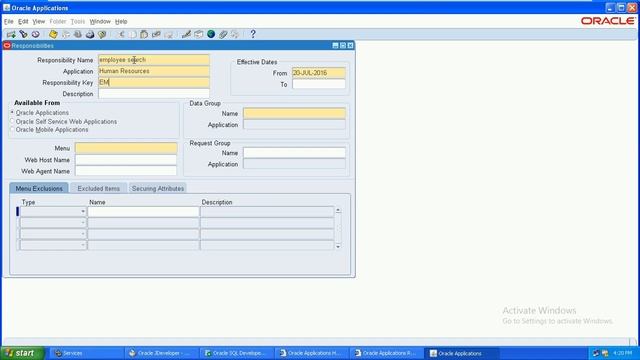Click the Application field showing Human Resources

[x=154, y=71]
